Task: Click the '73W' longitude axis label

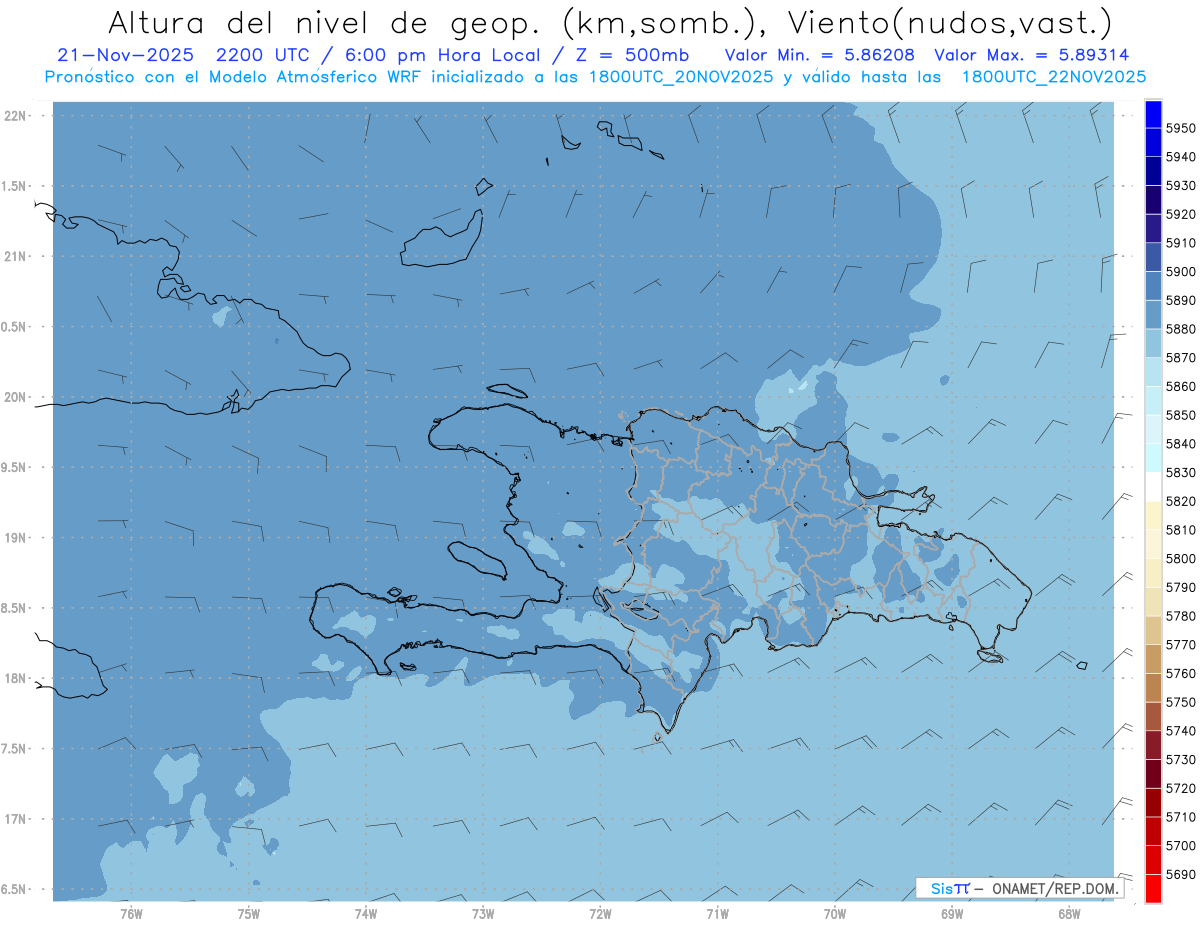Action: pyautogui.click(x=483, y=915)
